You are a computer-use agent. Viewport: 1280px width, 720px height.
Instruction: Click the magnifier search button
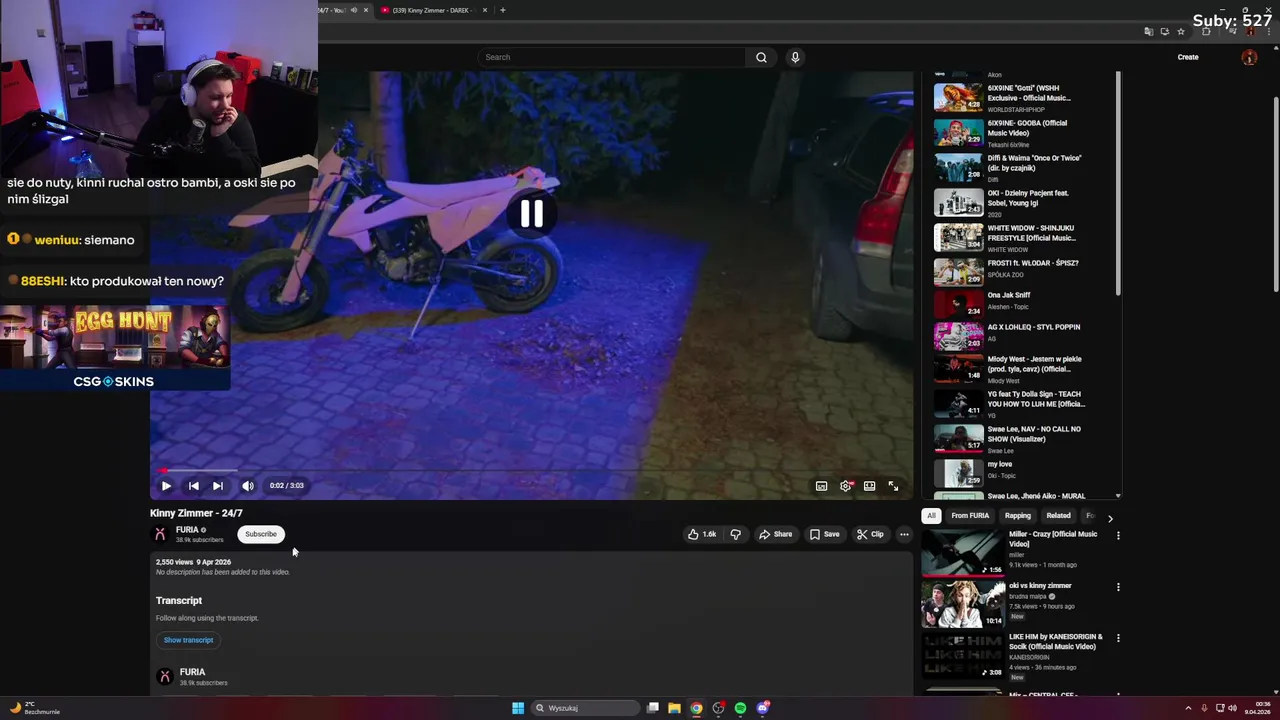(x=761, y=57)
